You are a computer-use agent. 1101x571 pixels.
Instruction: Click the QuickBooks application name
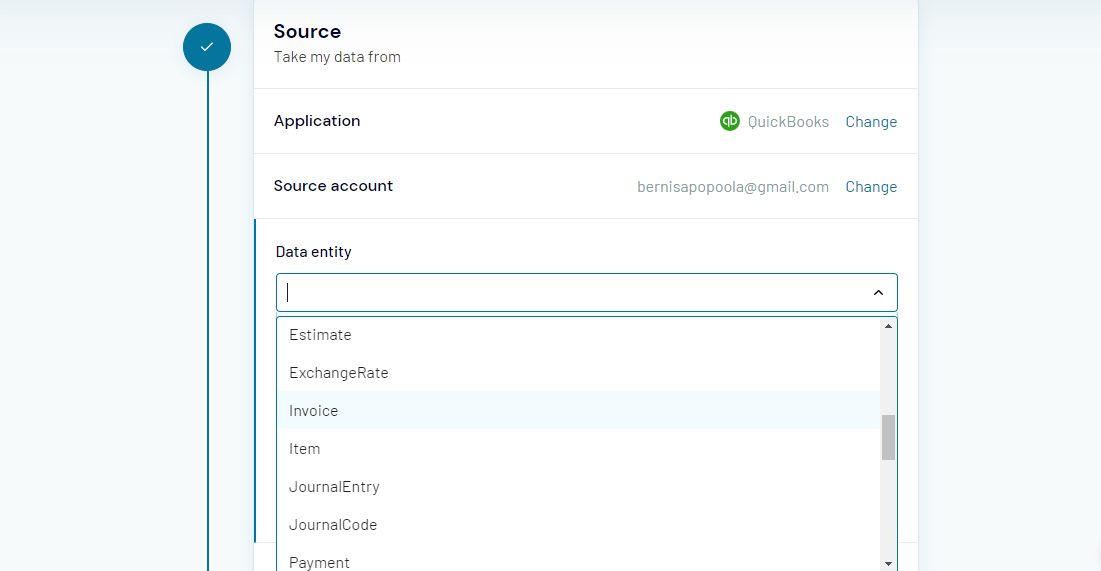(x=788, y=122)
